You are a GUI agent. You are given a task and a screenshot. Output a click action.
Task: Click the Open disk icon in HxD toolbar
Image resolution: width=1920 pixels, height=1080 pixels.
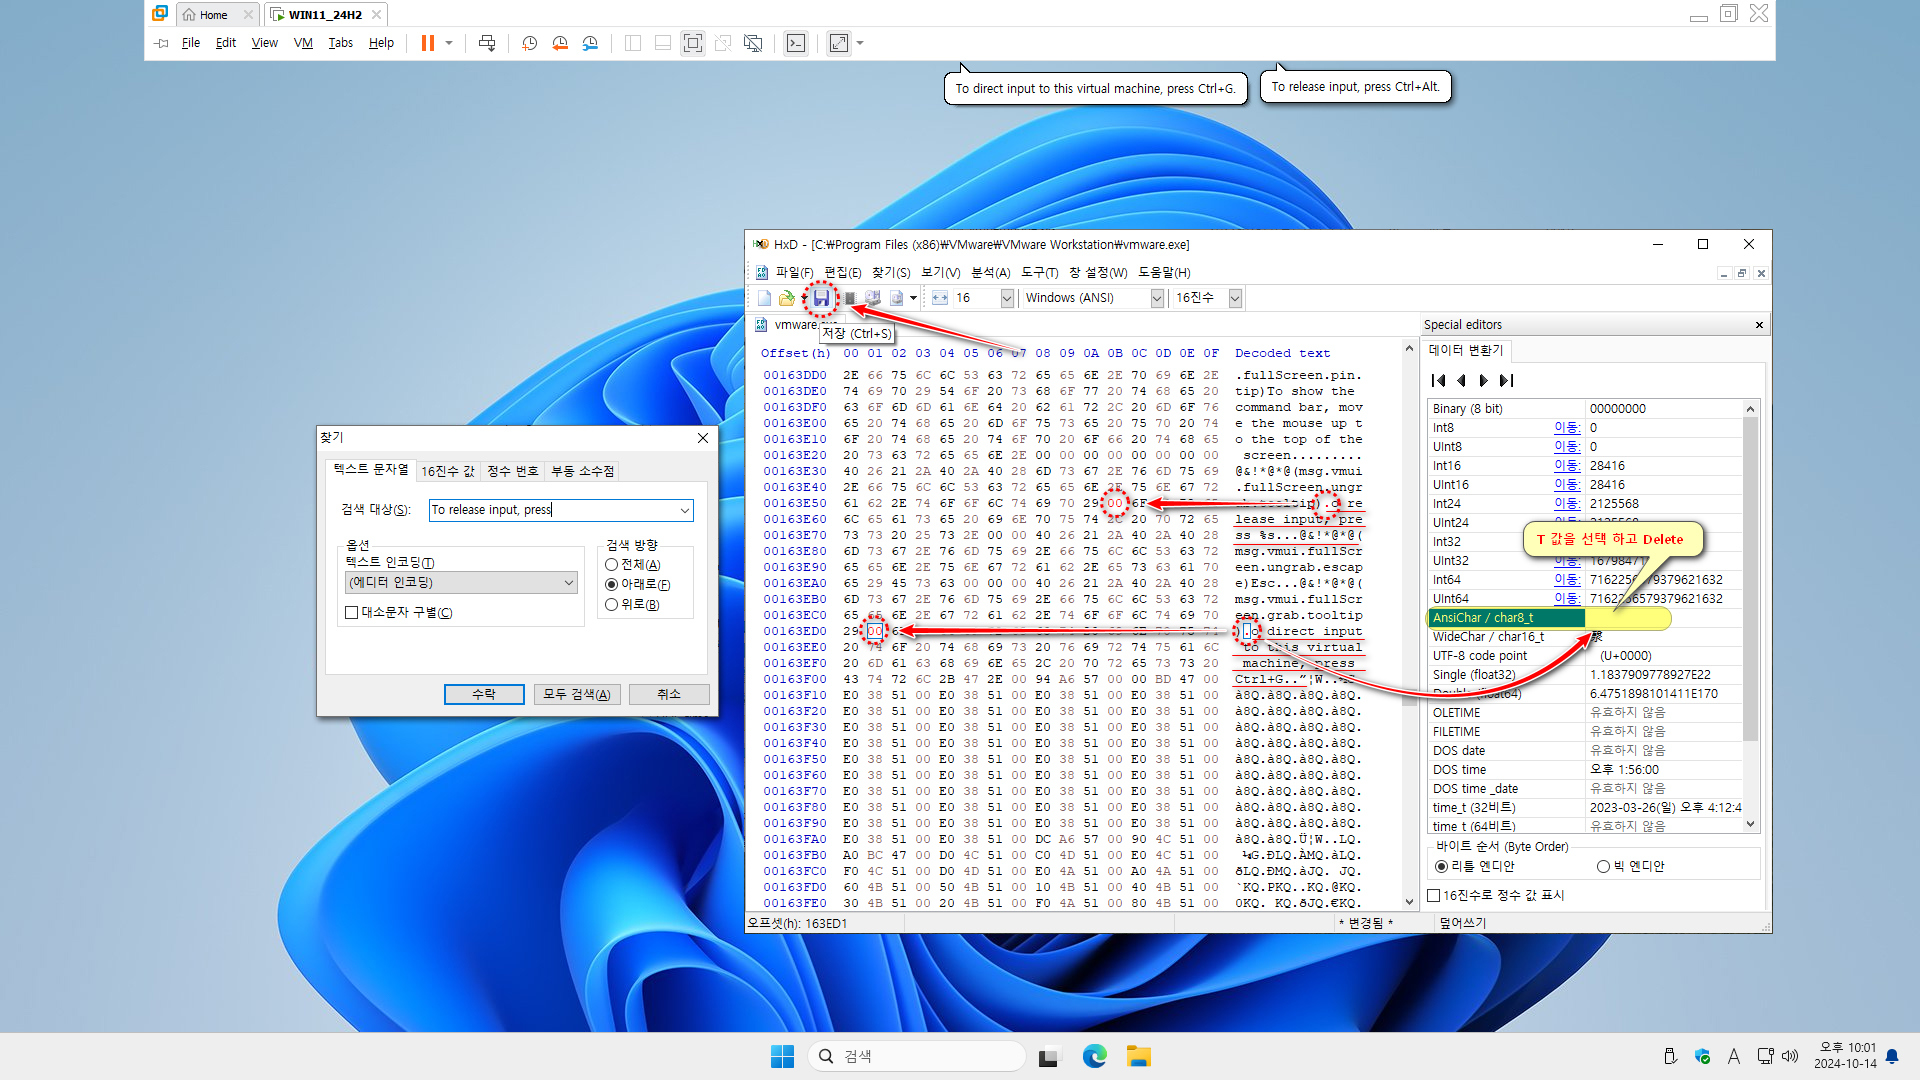(x=873, y=298)
